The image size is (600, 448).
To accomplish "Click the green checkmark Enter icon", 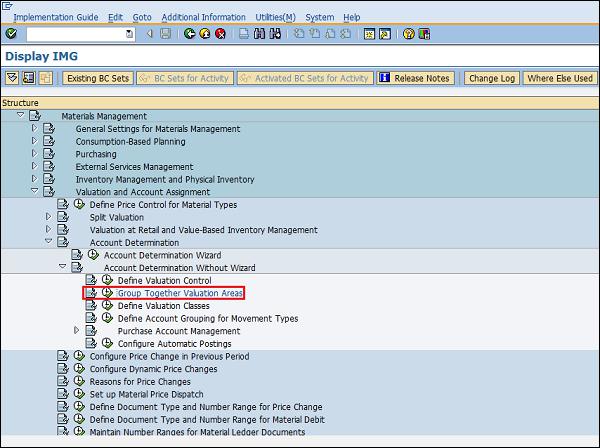I will coord(11,34).
